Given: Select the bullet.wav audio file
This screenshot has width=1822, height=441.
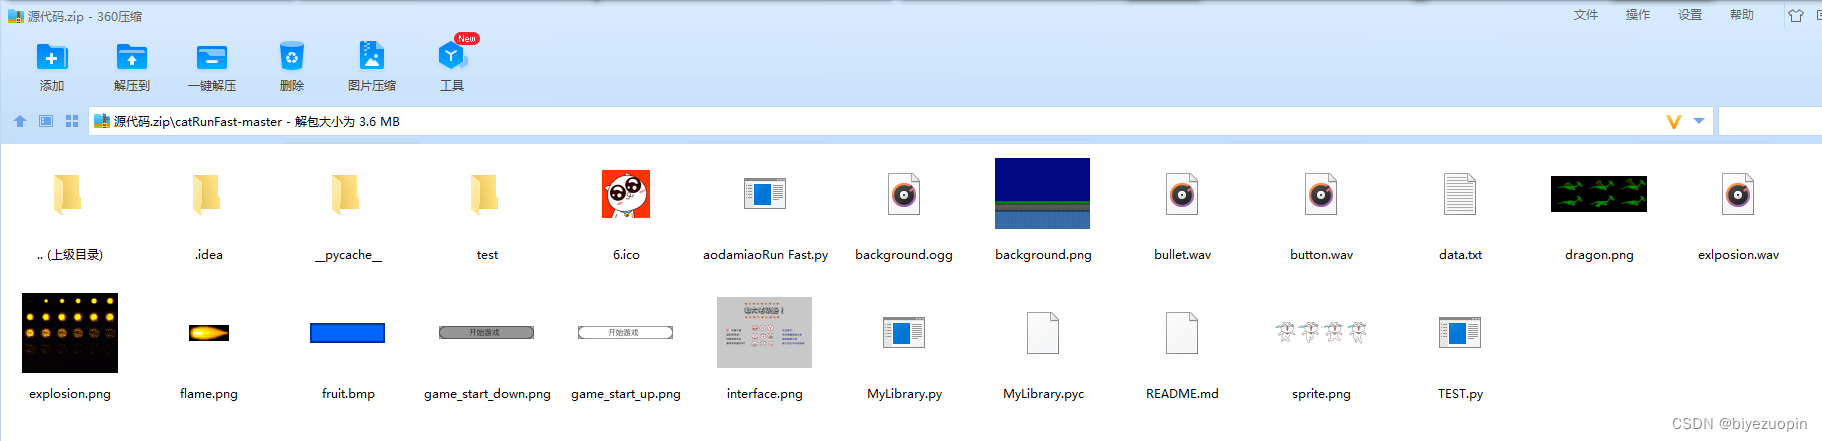Looking at the screenshot, I should click(1182, 194).
